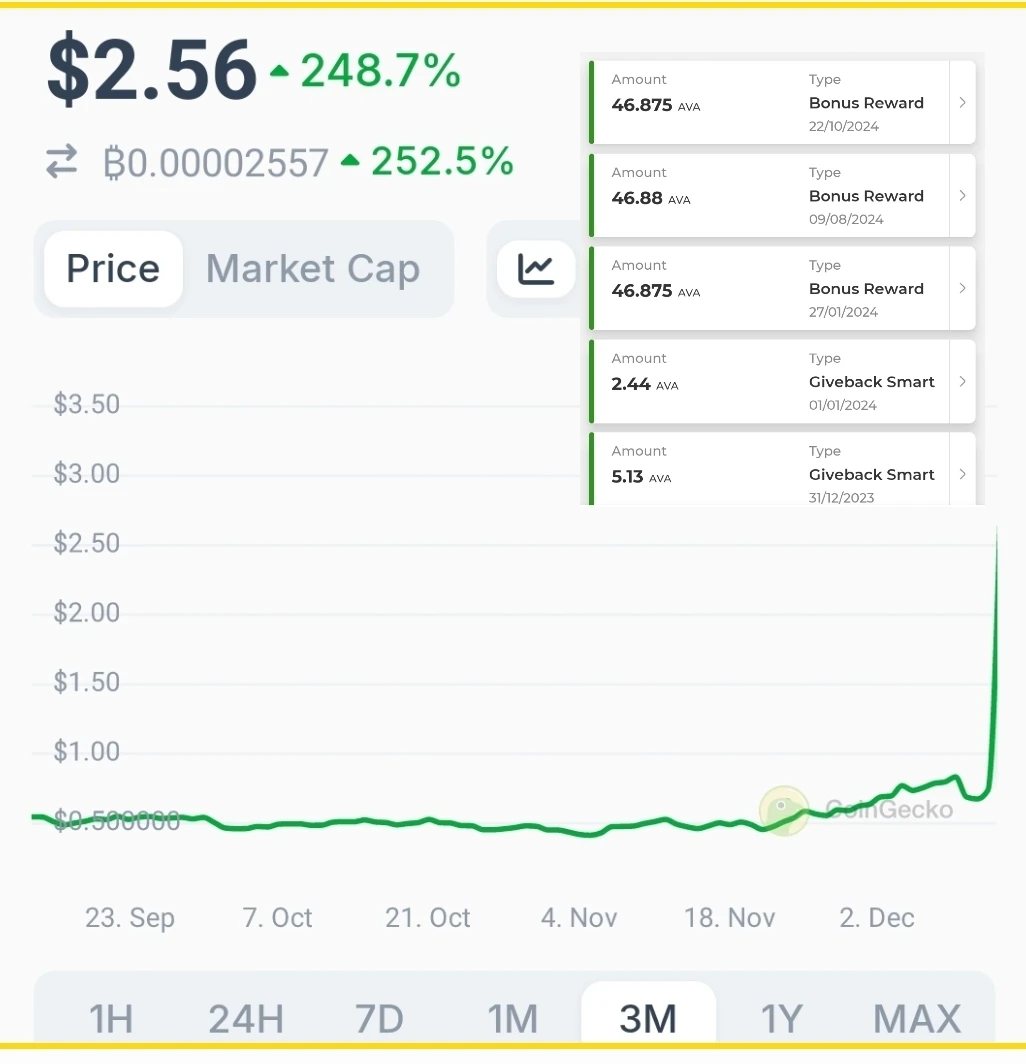Expand the 27/01/2024 Bonus Reward entry chevron
Screen dimensions: 1026x1064
point(962,288)
